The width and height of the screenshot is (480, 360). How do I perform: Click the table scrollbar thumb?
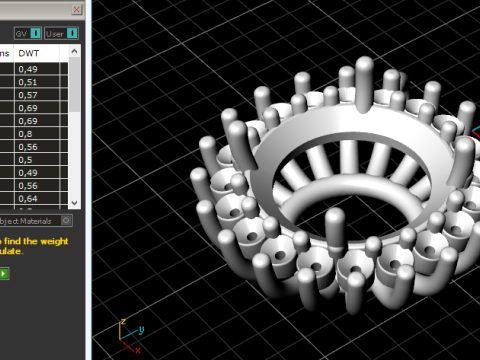(74, 85)
